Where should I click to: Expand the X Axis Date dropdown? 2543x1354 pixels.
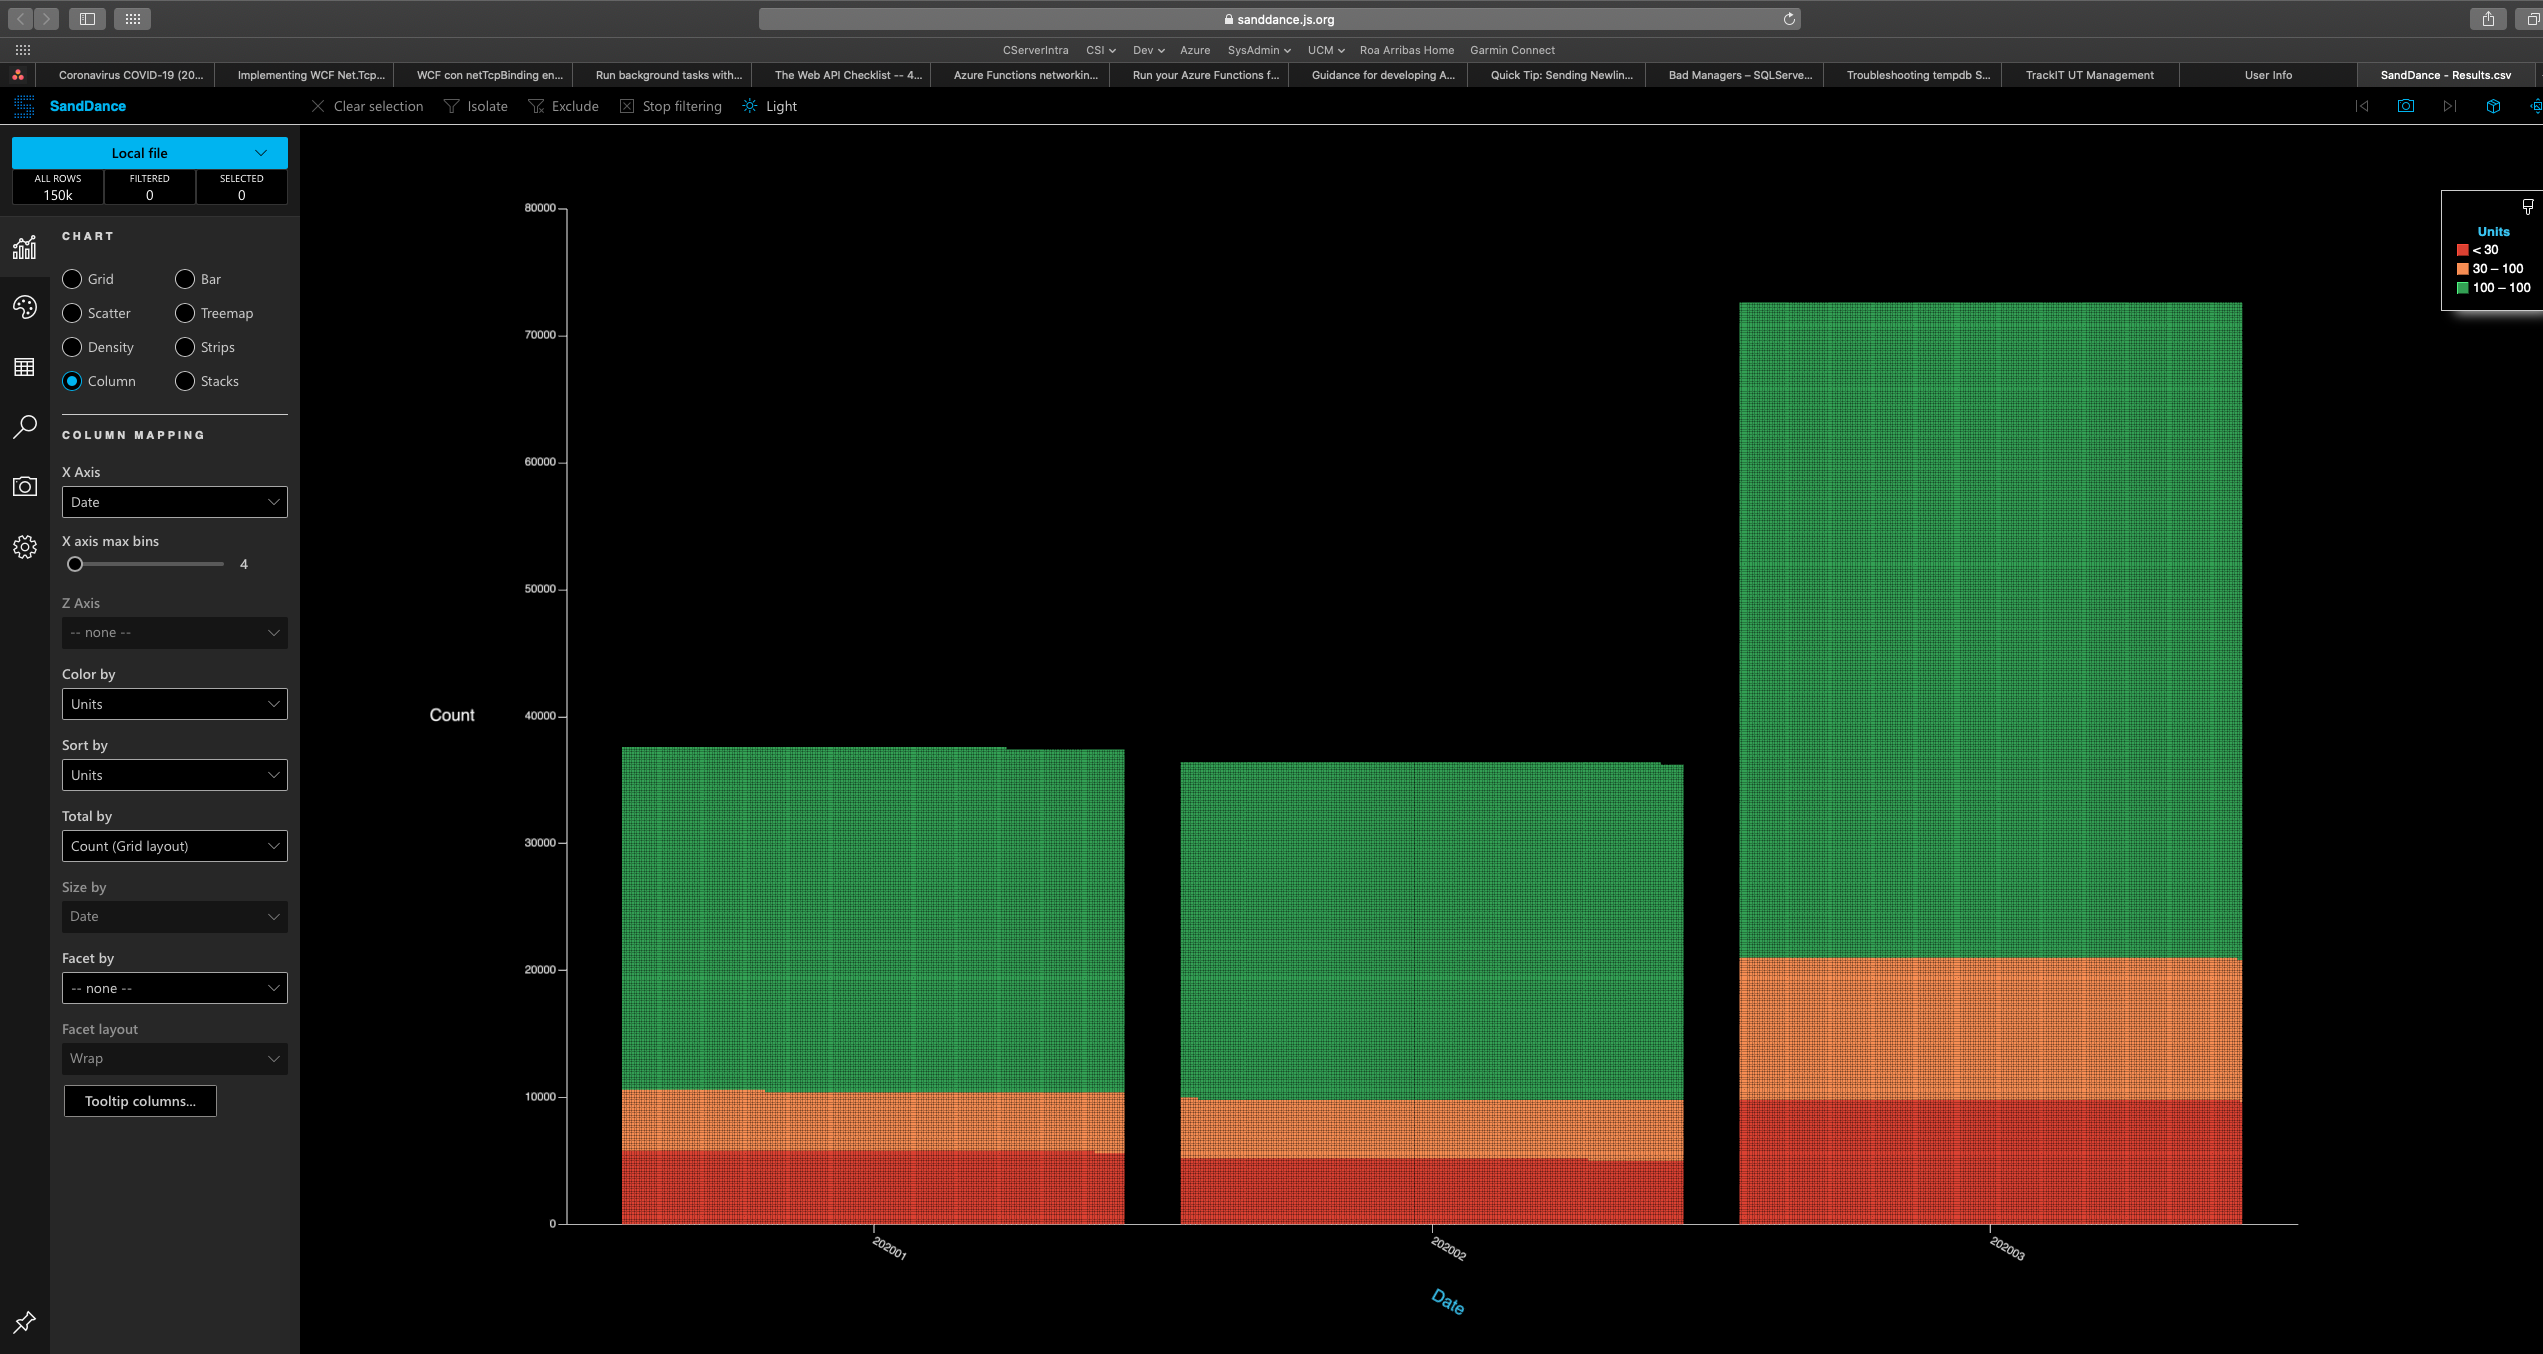[174, 502]
